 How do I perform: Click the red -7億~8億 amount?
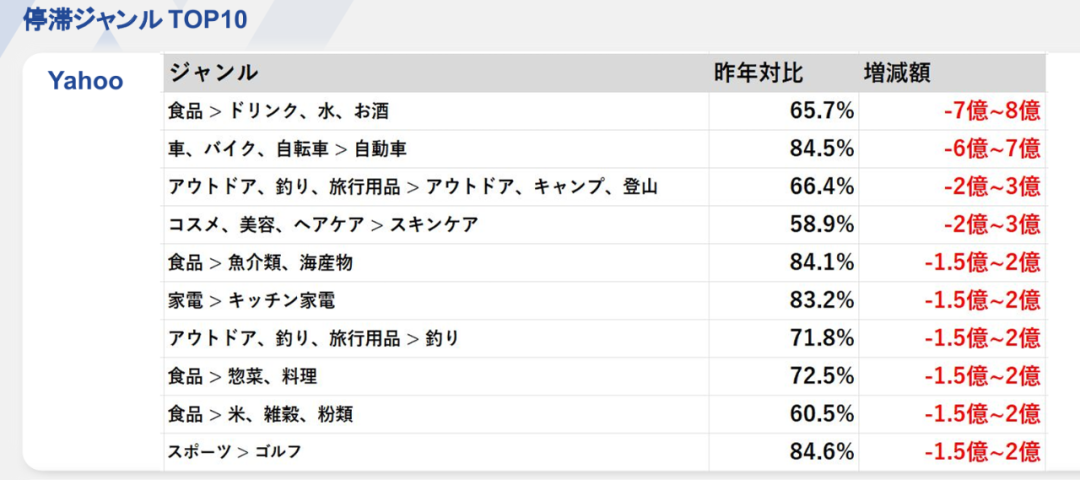pyautogui.click(x=991, y=110)
